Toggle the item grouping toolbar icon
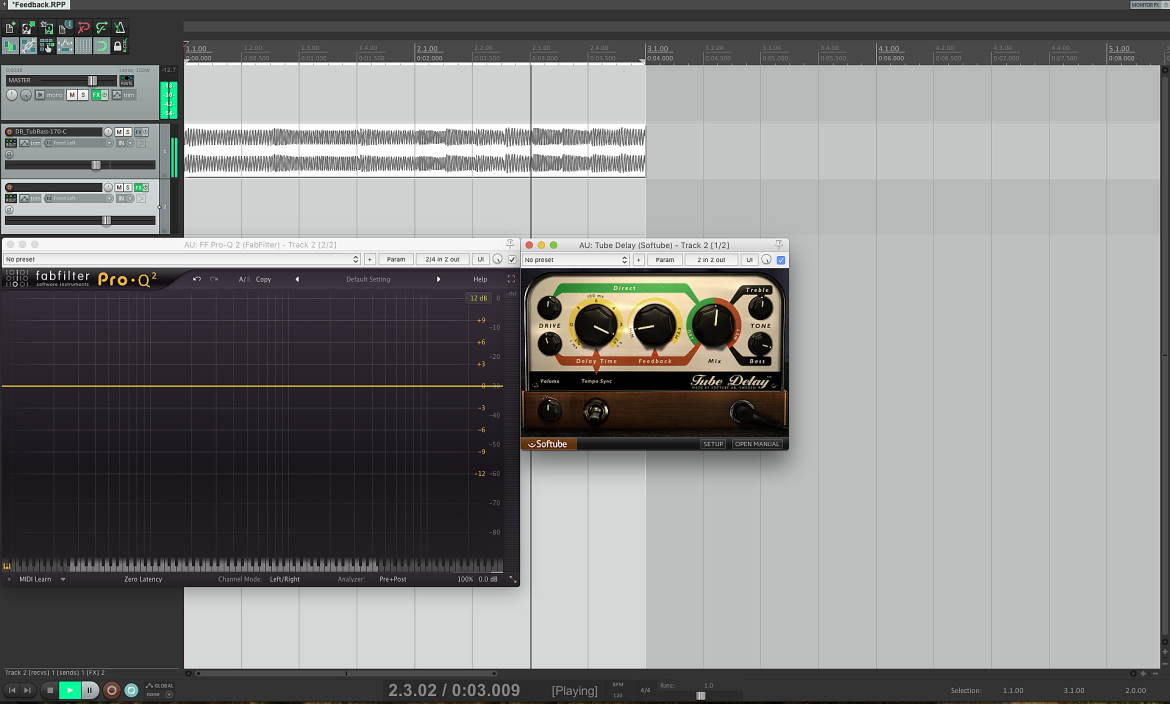Image resolution: width=1170 pixels, height=704 pixels. (x=28, y=46)
